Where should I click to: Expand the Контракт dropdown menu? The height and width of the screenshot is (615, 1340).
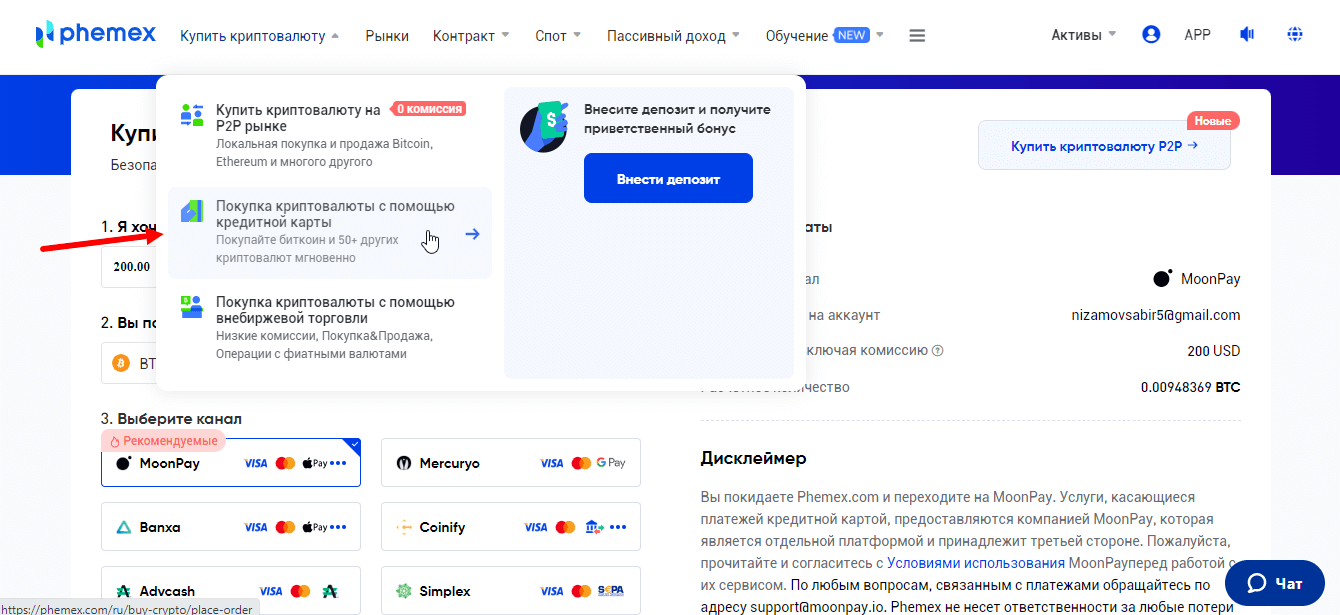tap(471, 36)
